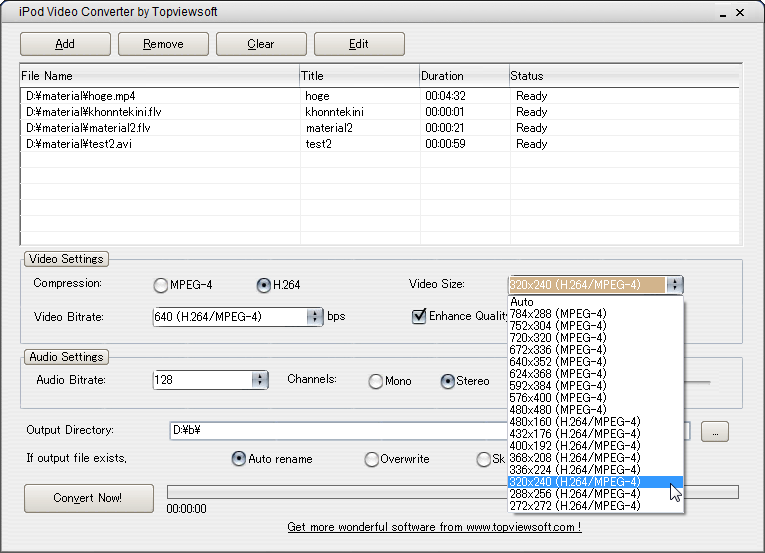Choose Auto video size
The image size is (765, 553).
coord(596,302)
